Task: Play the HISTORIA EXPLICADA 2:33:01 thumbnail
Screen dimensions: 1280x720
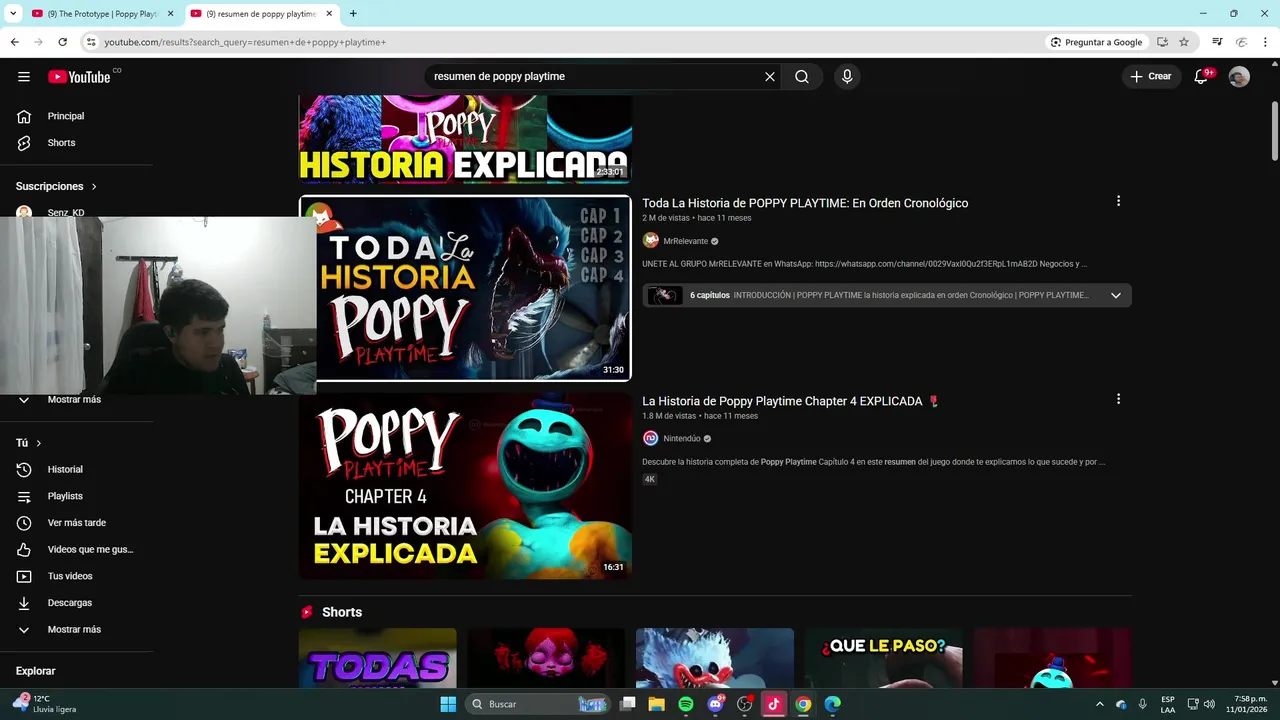Action: [465, 139]
